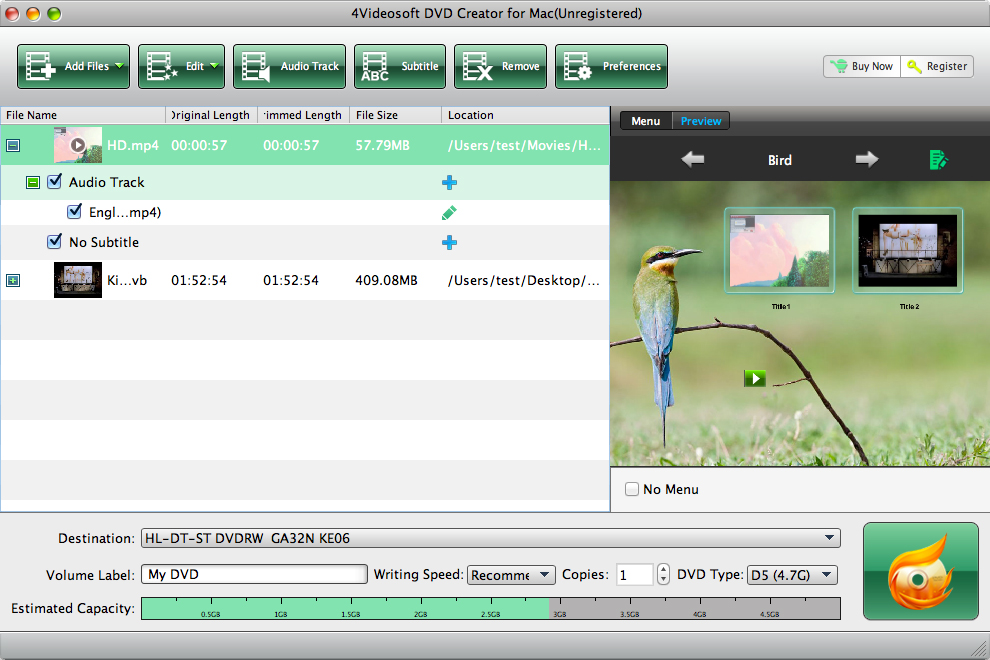This screenshot has width=990, height=660.
Task: Click the Register button
Action: pos(937,66)
